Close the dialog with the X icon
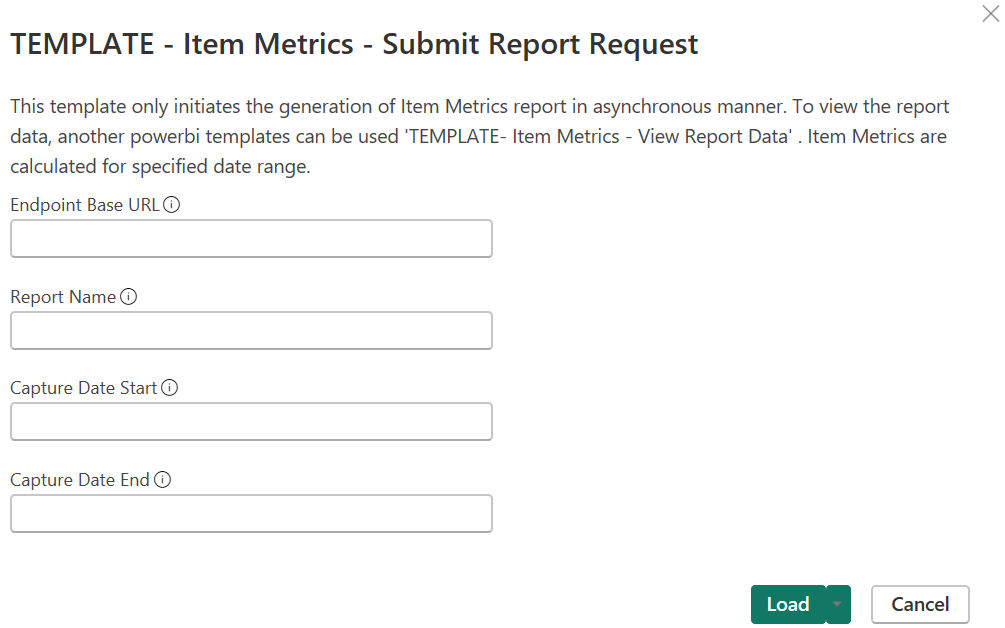 point(990,13)
